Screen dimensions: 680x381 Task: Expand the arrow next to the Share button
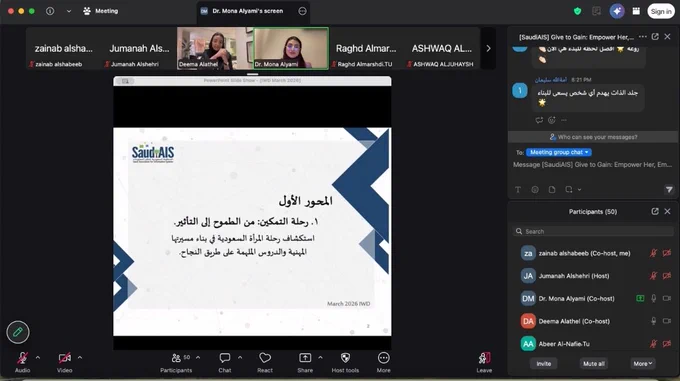coord(320,358)
